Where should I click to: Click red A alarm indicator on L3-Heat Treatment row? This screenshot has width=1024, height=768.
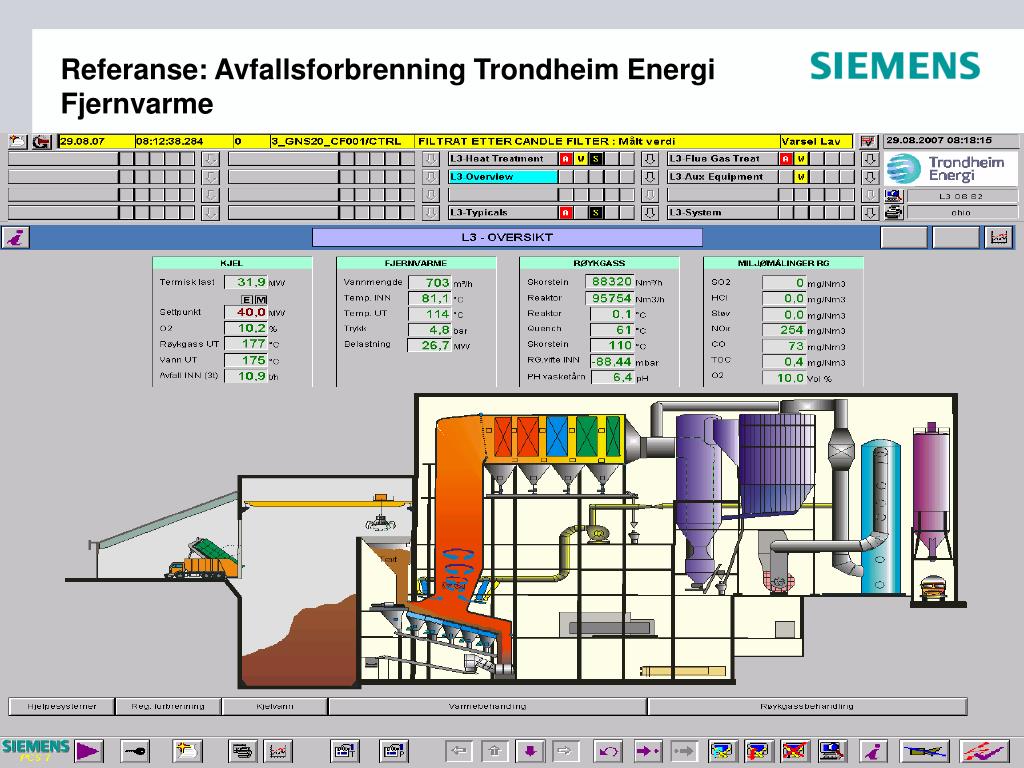[x=566, y=159]
